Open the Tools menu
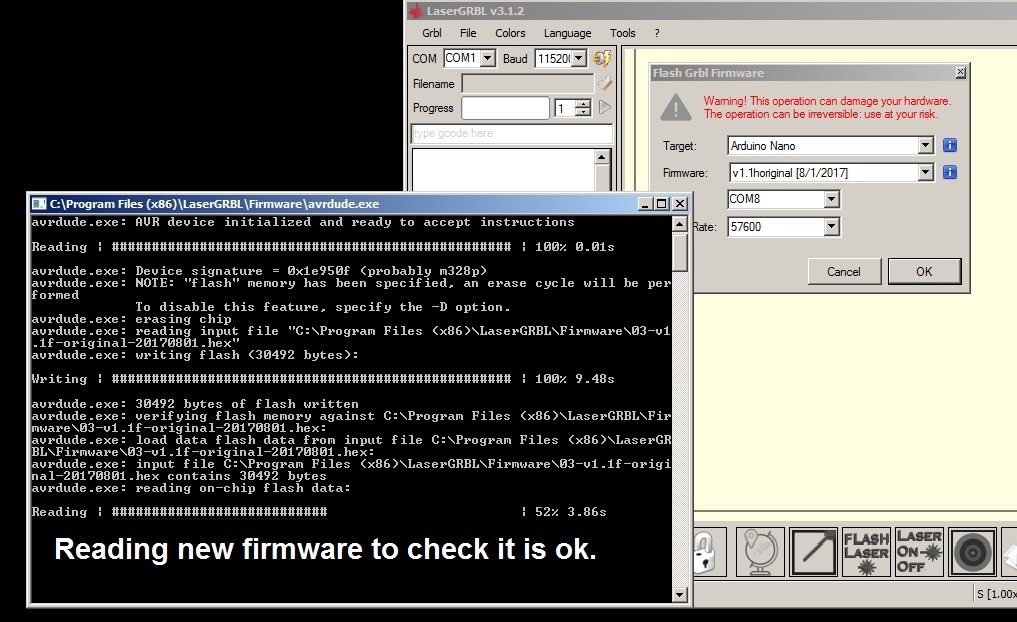The width and height of the screenshot is (1017, 622). 623,33
